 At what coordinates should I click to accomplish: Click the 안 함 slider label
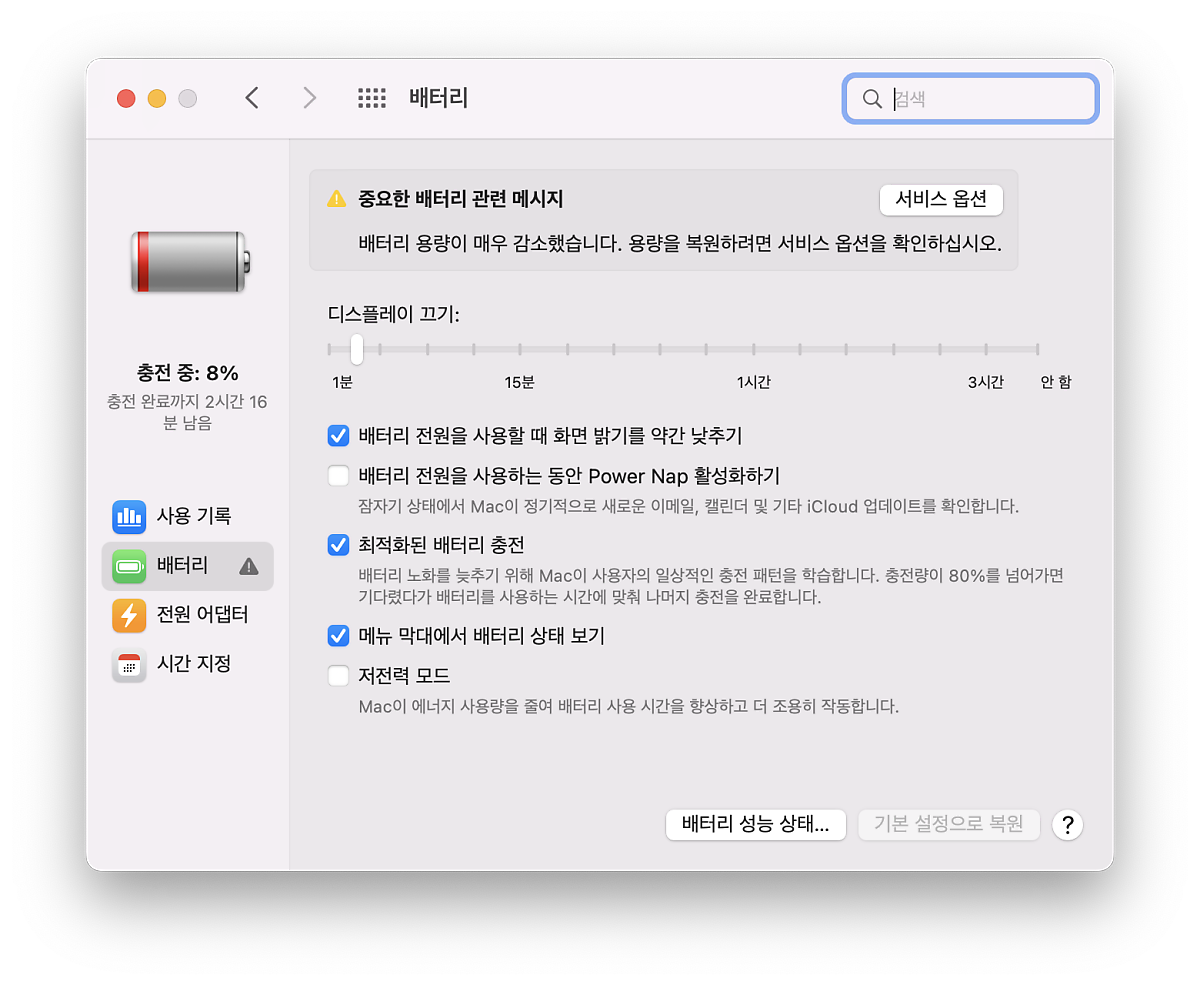tap(1056, 383)
